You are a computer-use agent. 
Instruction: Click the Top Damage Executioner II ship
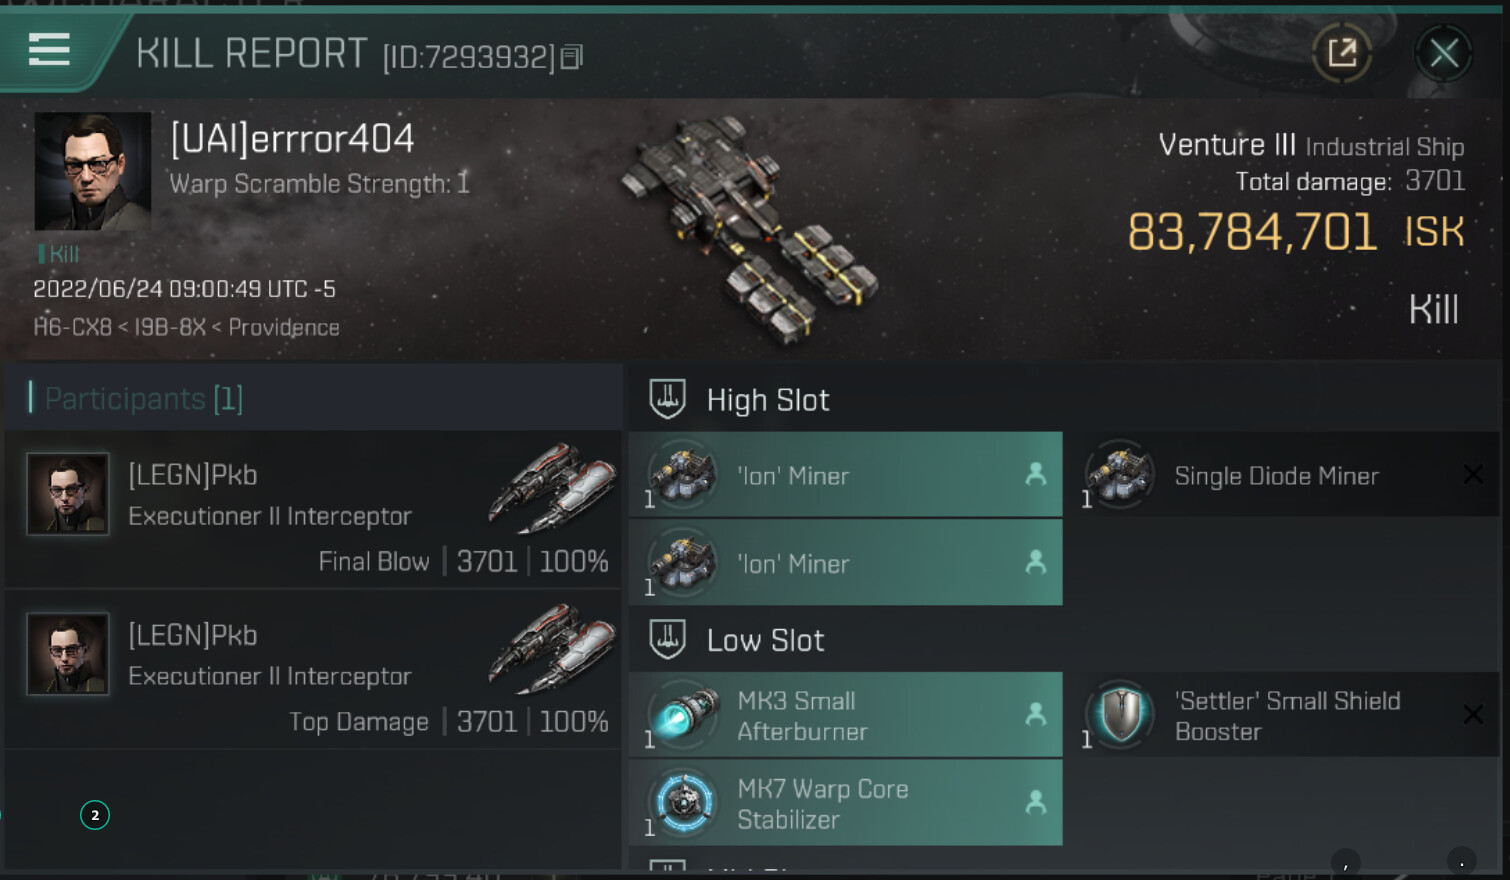(552, 648)
